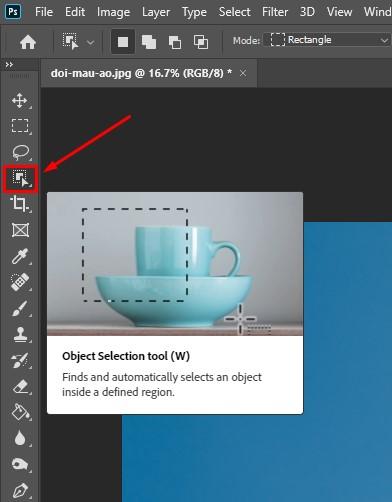The image size is (392, 502).
Task: Open the Edit menu
Action: (x=75, y=12)
